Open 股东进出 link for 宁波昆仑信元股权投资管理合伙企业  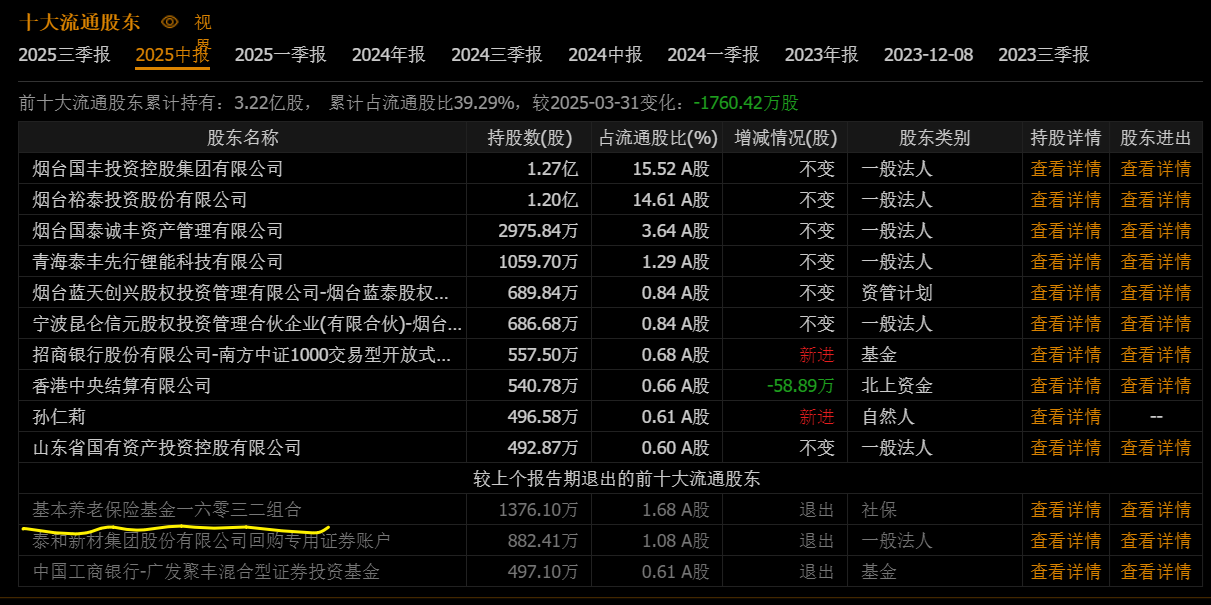click(1156, 324)
